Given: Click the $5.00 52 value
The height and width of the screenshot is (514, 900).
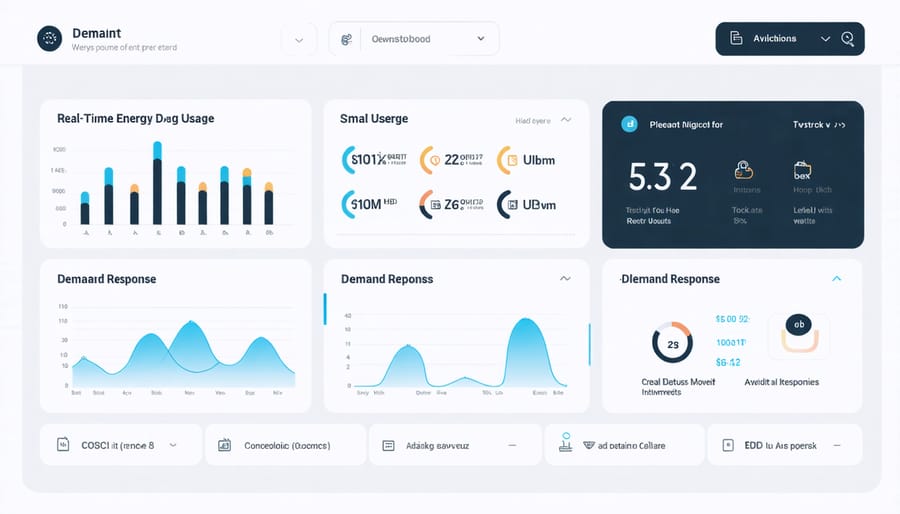Looking at the screenshot, I should [732, 319].
